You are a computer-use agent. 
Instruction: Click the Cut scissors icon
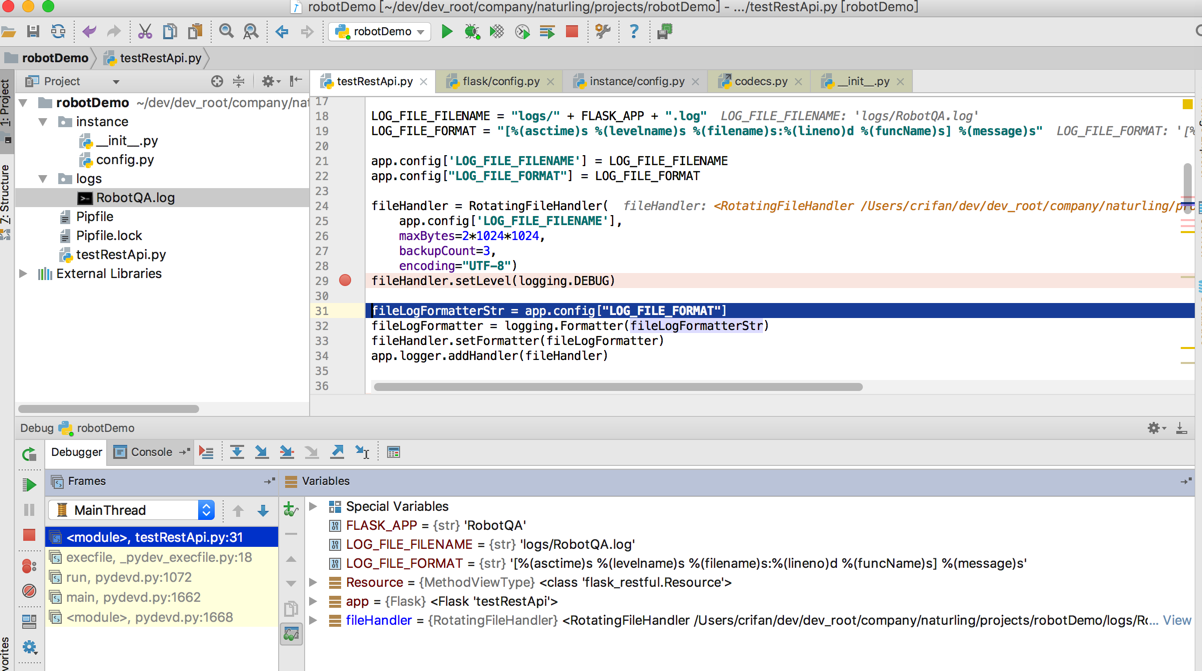click(145, 32)
